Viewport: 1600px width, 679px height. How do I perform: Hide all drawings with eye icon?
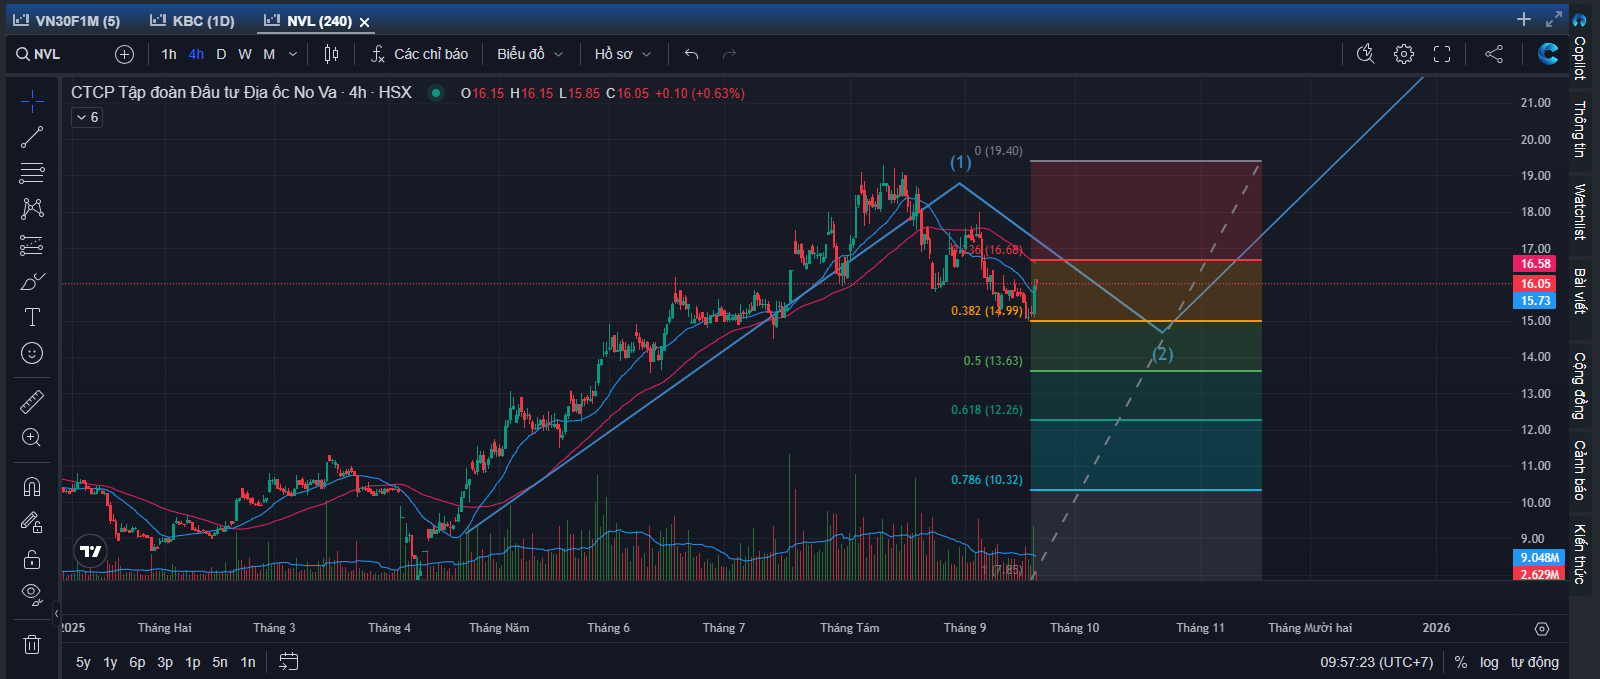click(x=32, y=594)
